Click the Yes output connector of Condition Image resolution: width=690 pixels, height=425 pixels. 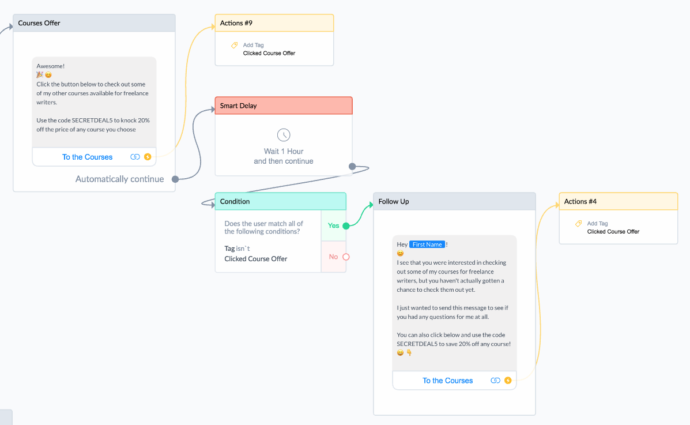coord(346,226)
